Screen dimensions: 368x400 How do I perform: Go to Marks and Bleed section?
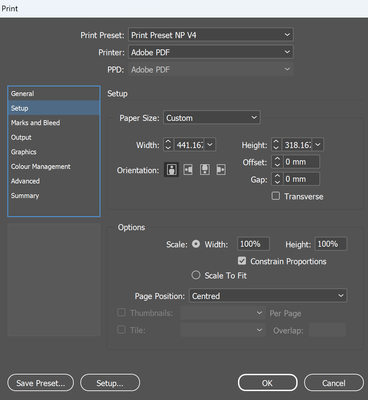[54, 123]
